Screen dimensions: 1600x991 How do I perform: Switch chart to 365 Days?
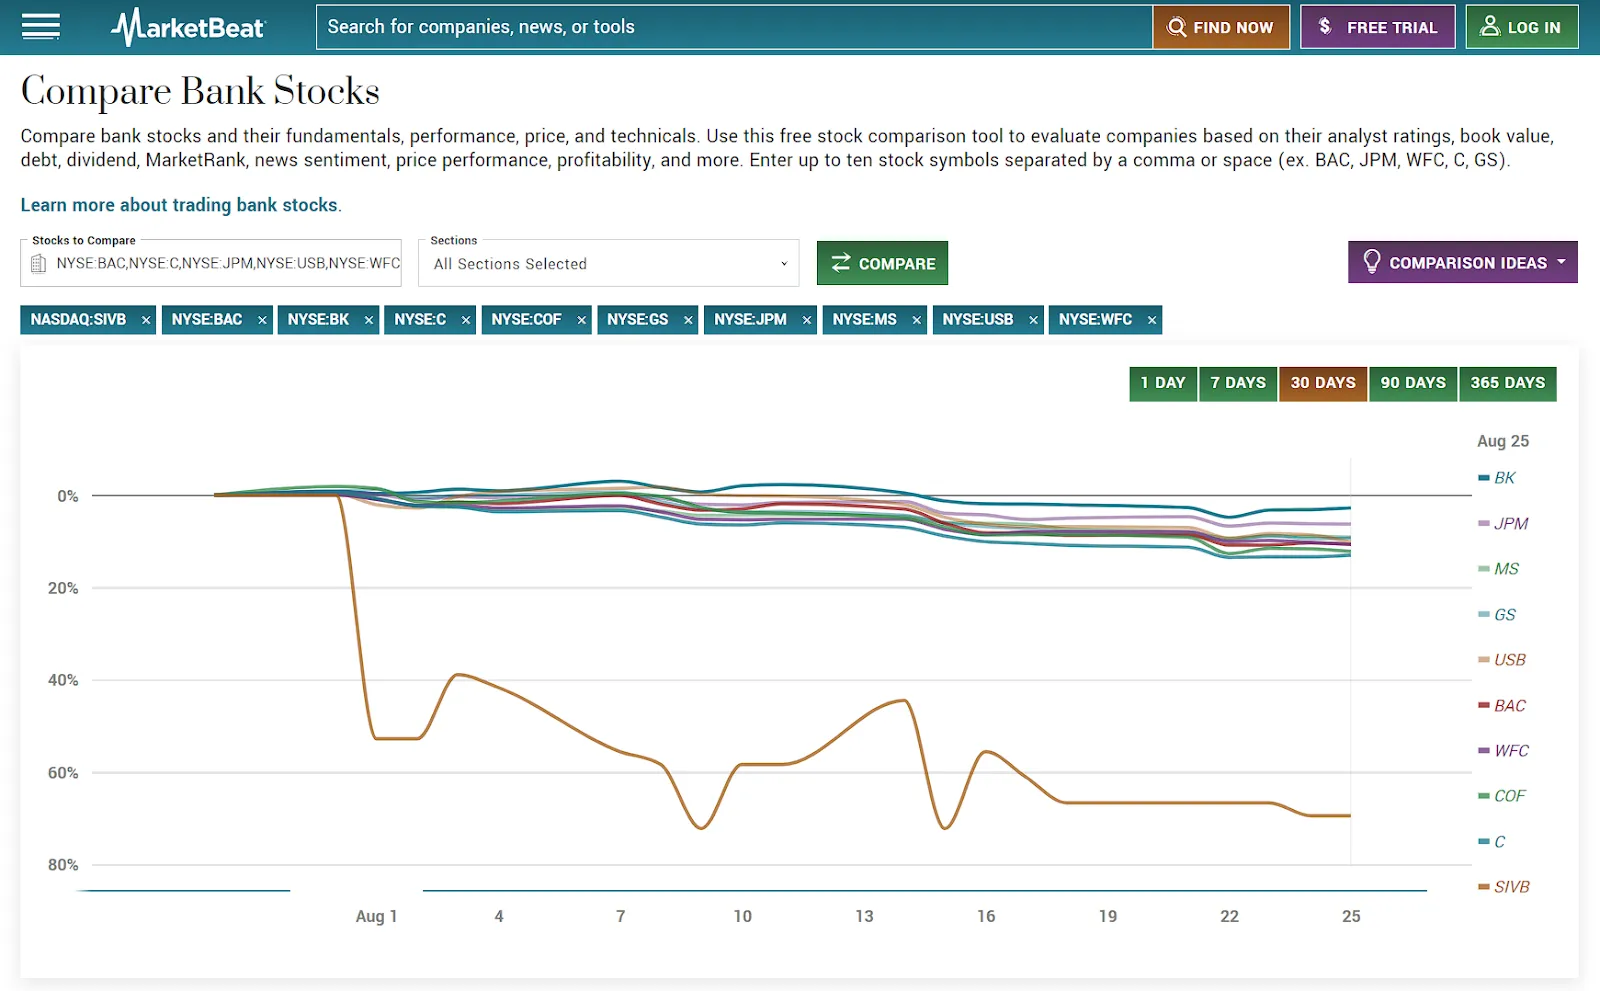(1508, 383)
